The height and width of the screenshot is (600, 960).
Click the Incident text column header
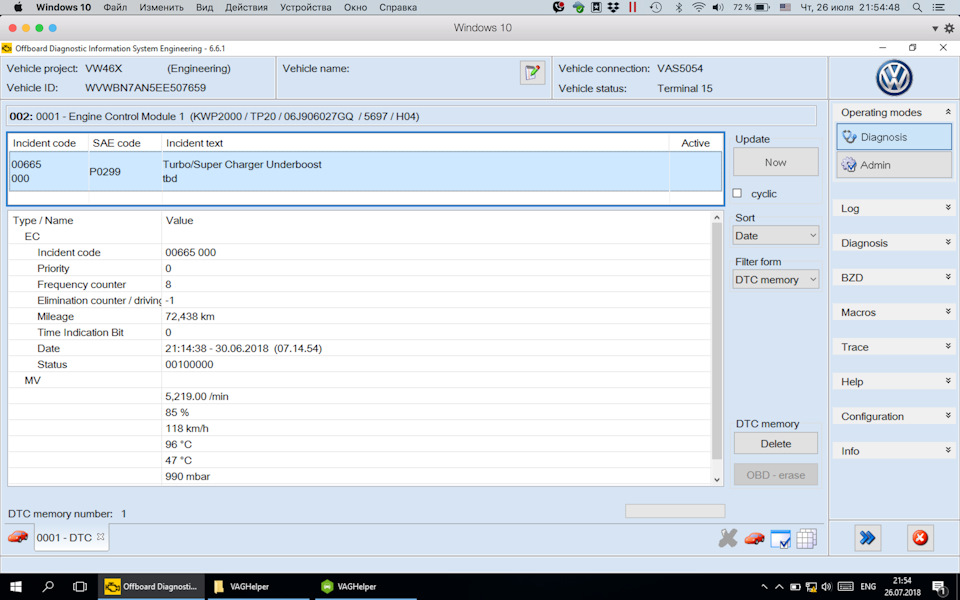194,143
